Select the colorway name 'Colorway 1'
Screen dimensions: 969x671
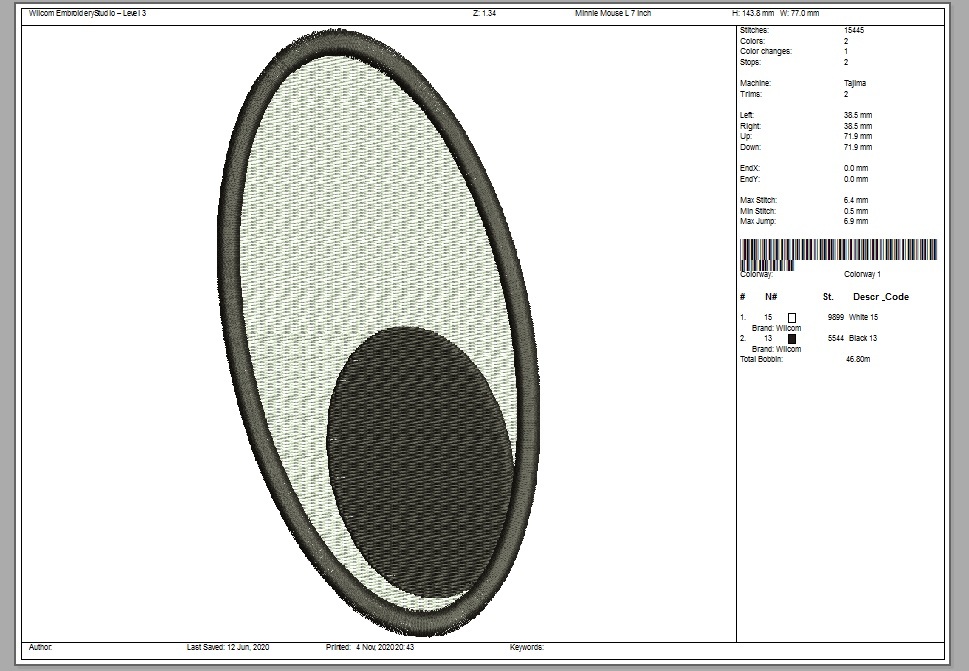(x=863, y=274)
